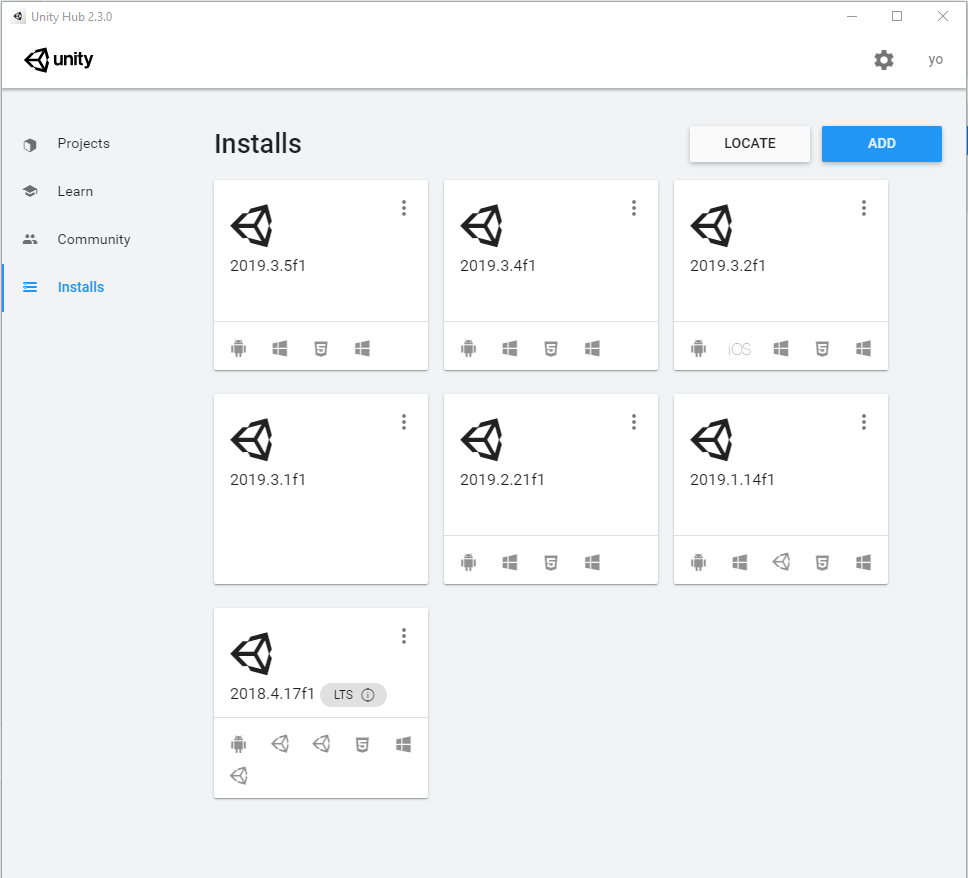The image size is (968, 878).
Task: Click the Windows icon beside Android on 2019.3.5f1
Action: point(280,349)
